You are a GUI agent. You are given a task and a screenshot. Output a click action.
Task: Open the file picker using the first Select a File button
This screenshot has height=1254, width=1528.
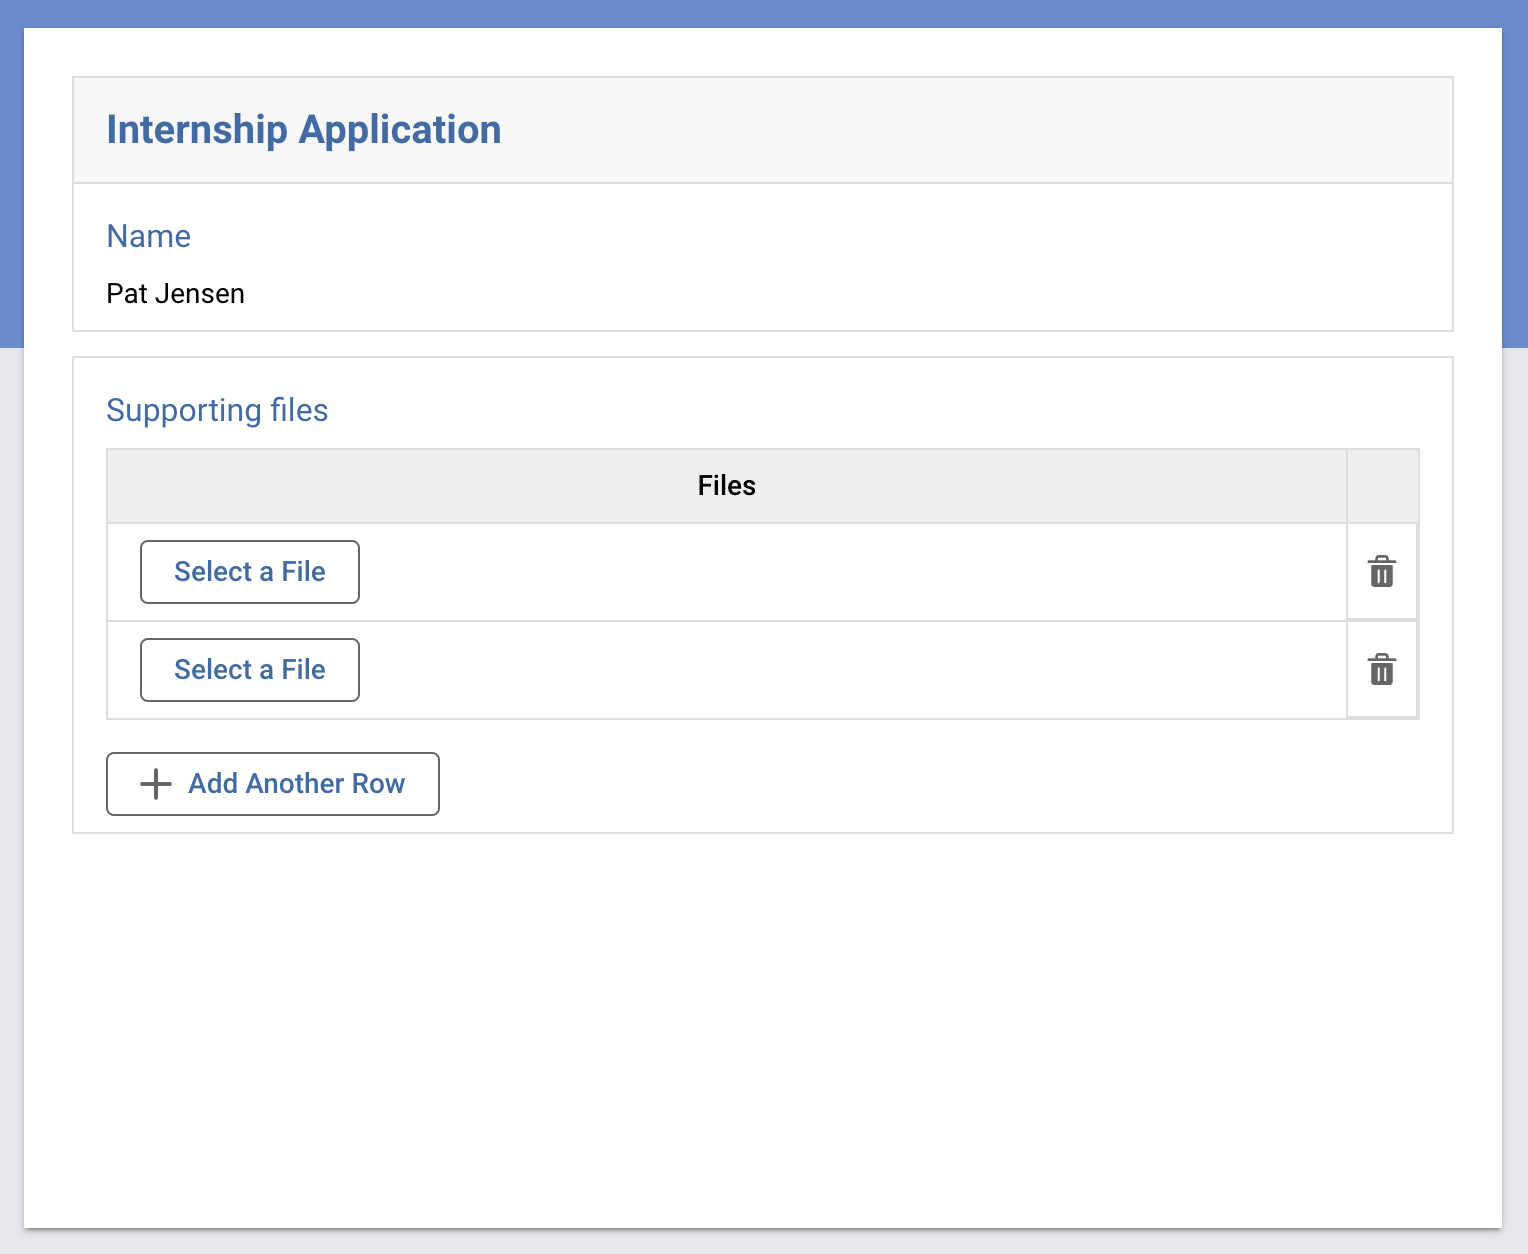[x=249, y=572]
